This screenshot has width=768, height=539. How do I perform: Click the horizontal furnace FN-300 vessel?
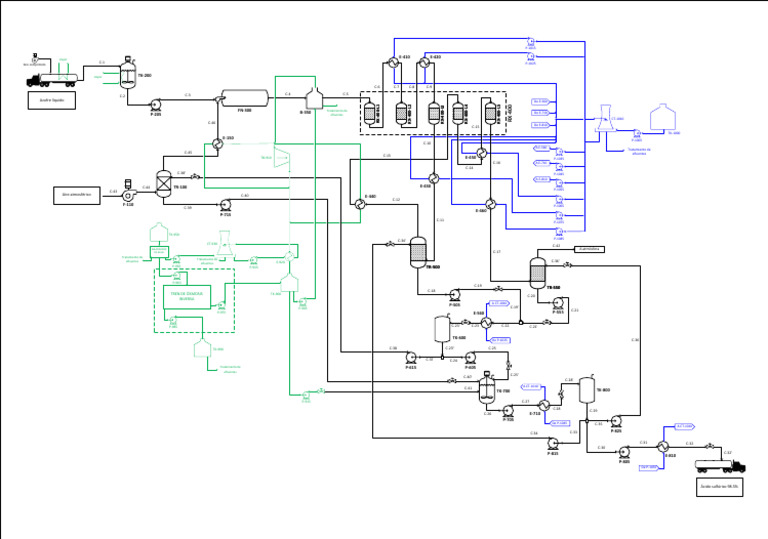[x=245, y=98]
